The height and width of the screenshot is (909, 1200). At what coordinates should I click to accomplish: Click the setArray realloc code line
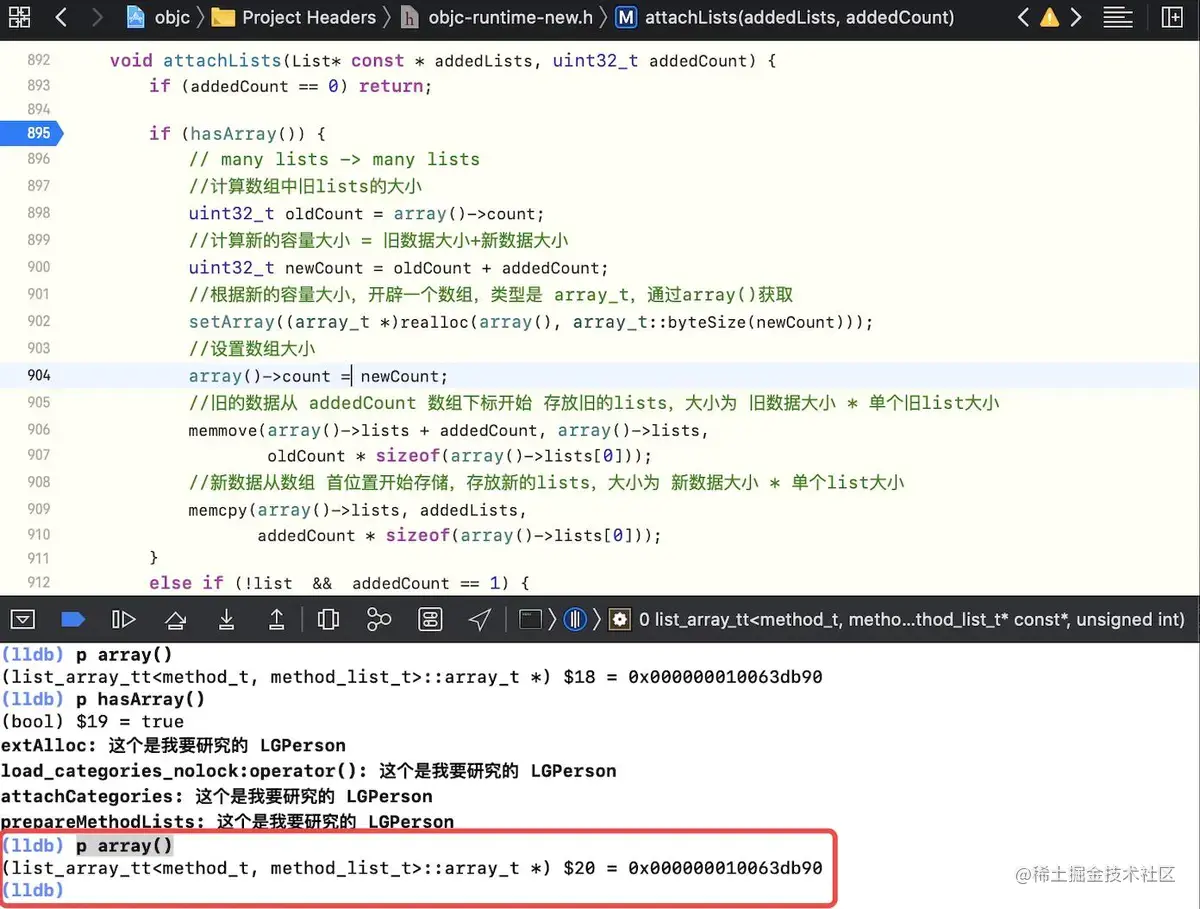point(531,322)
